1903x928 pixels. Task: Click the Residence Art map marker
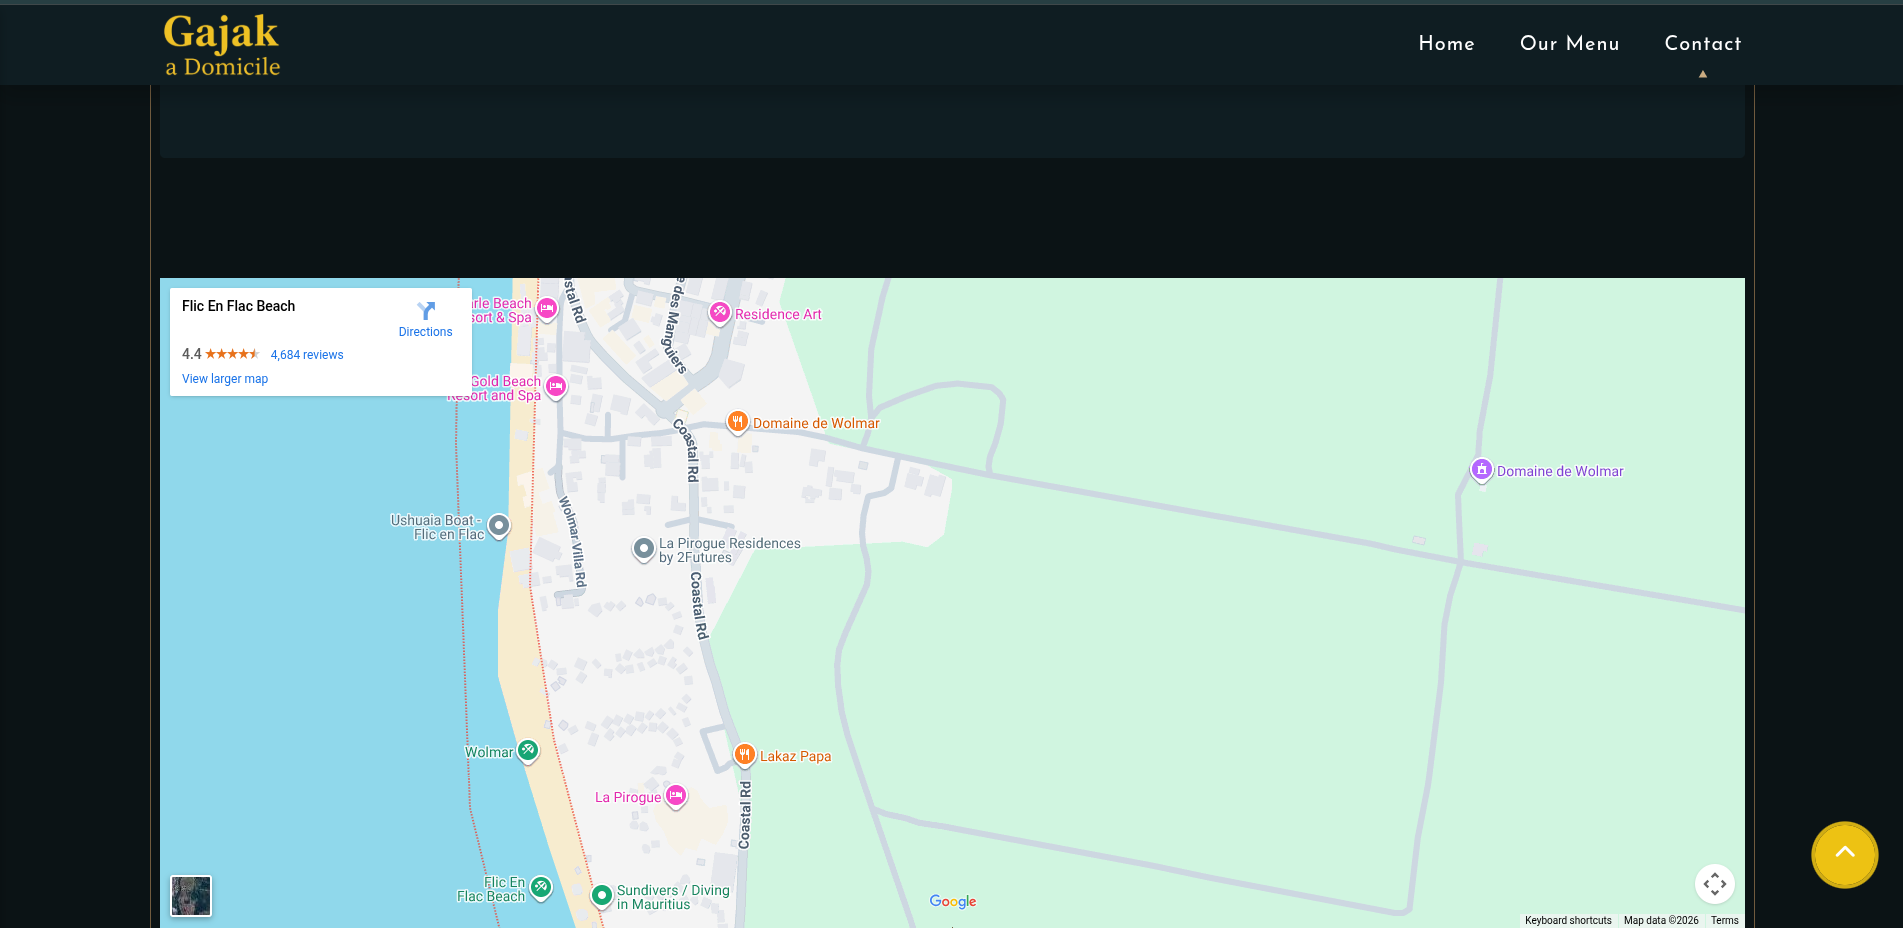[719, 313]
